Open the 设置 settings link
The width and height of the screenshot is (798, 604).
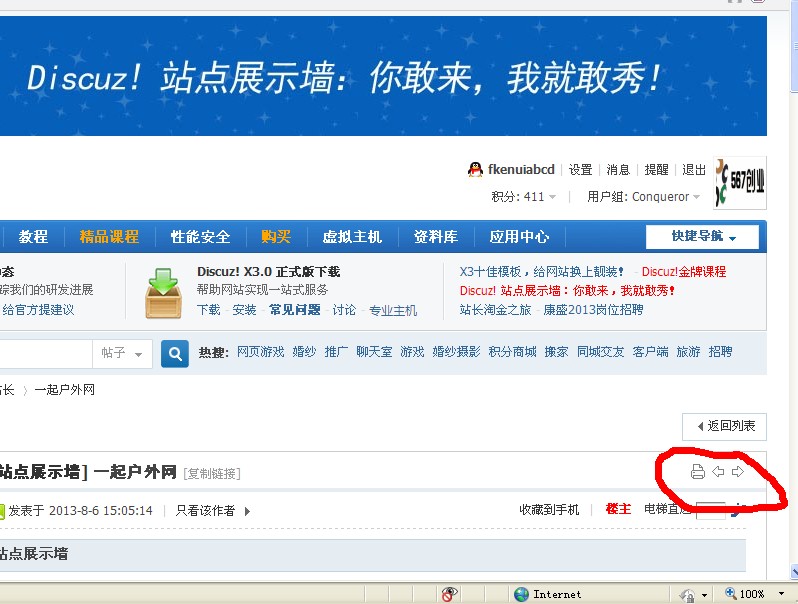(580, 169)
